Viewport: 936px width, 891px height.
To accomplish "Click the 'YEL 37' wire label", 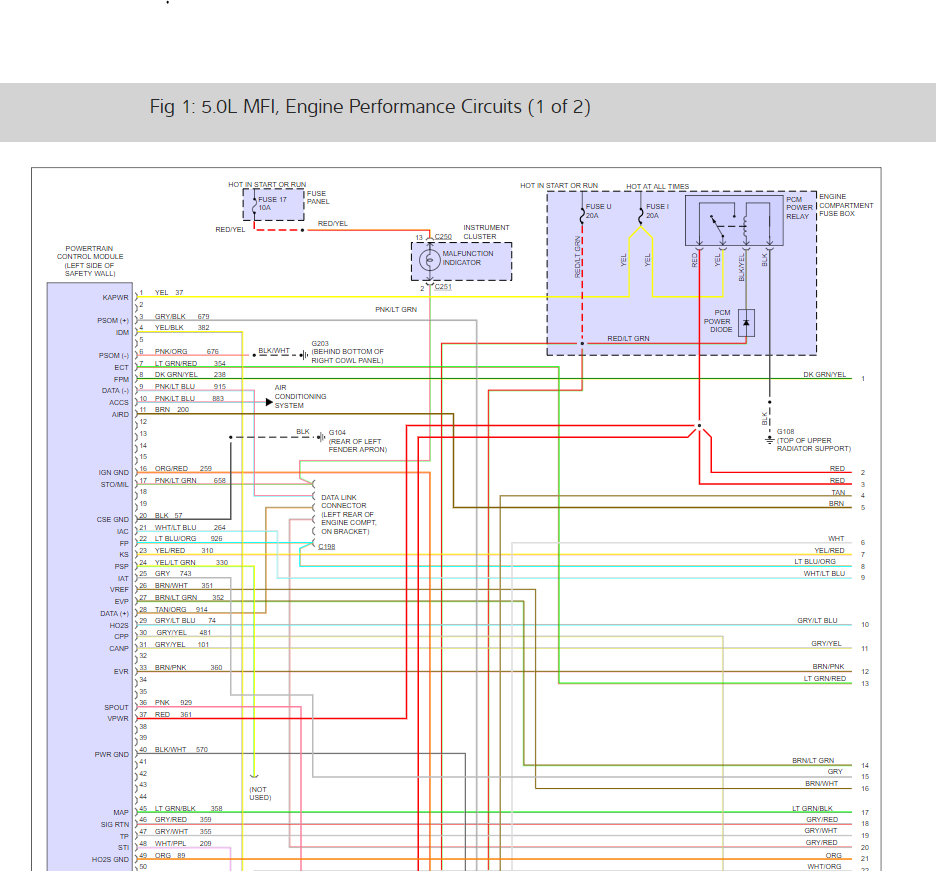I will tap(169, 292).
